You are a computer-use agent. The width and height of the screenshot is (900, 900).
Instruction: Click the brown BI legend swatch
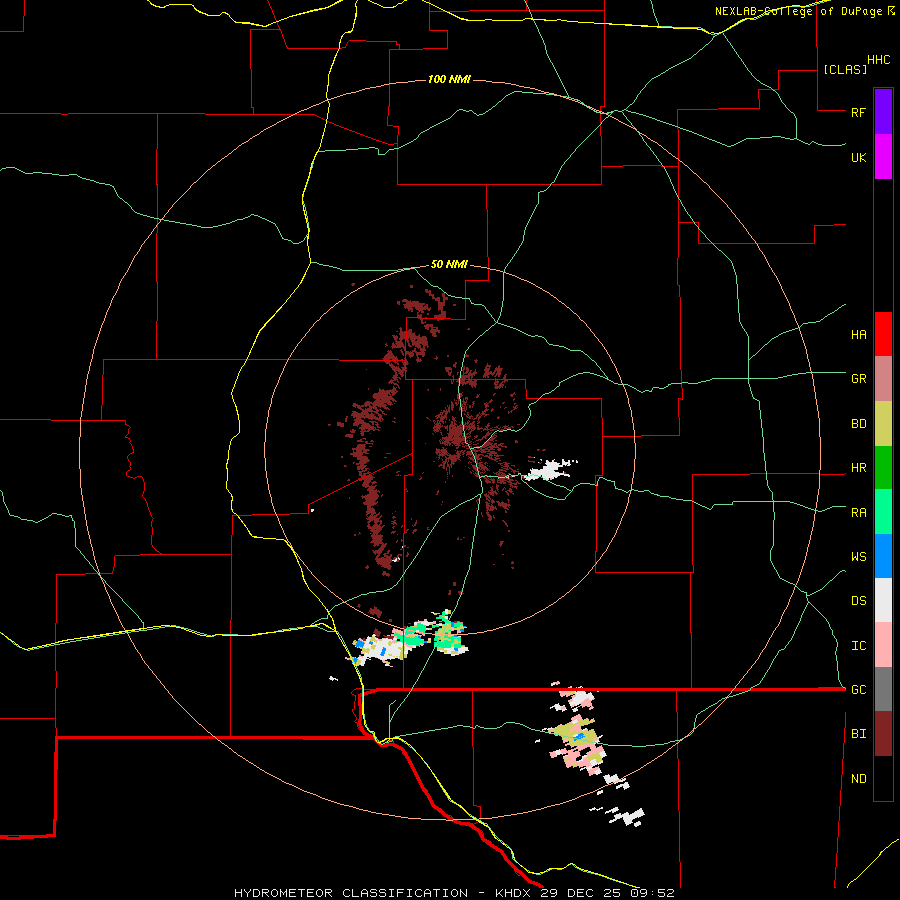[x=883, y=734]
